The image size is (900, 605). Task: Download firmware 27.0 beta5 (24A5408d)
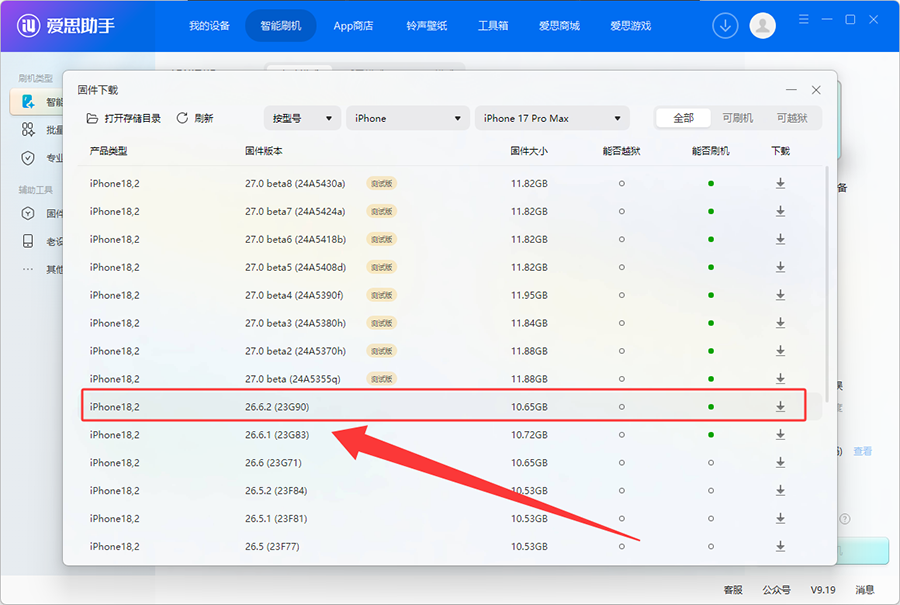[x=780, y=267]
